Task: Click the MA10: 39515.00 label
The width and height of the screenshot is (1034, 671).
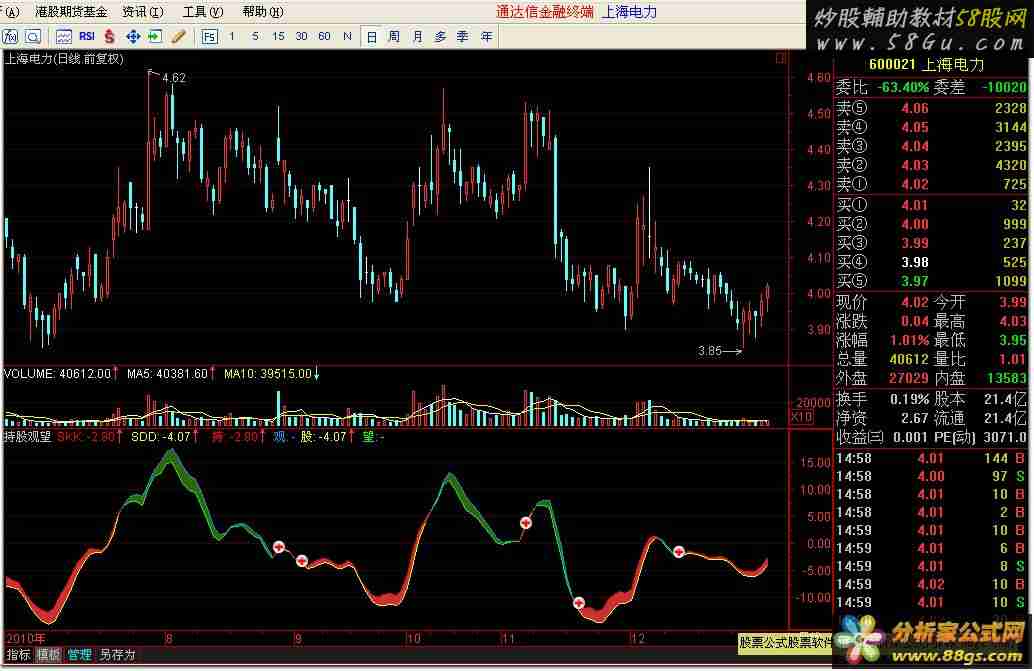Action: pos(267,374)
